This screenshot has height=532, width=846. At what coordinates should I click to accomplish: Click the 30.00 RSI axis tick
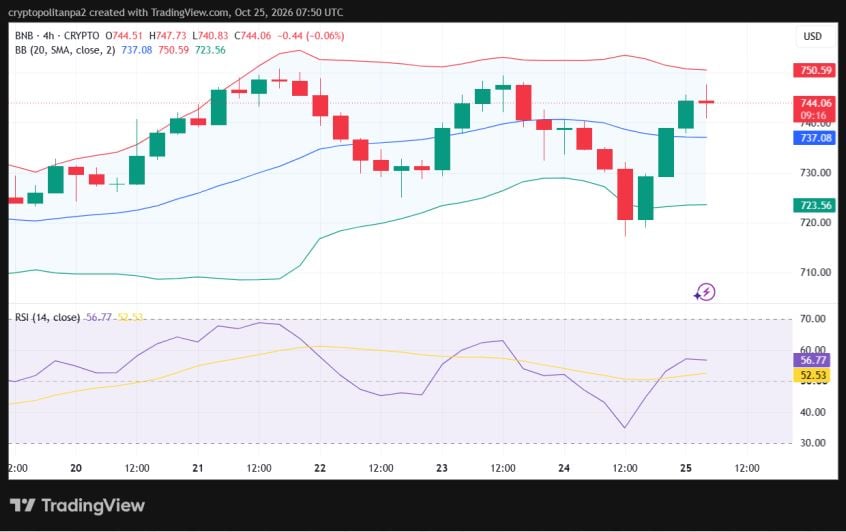coord(813,442)
